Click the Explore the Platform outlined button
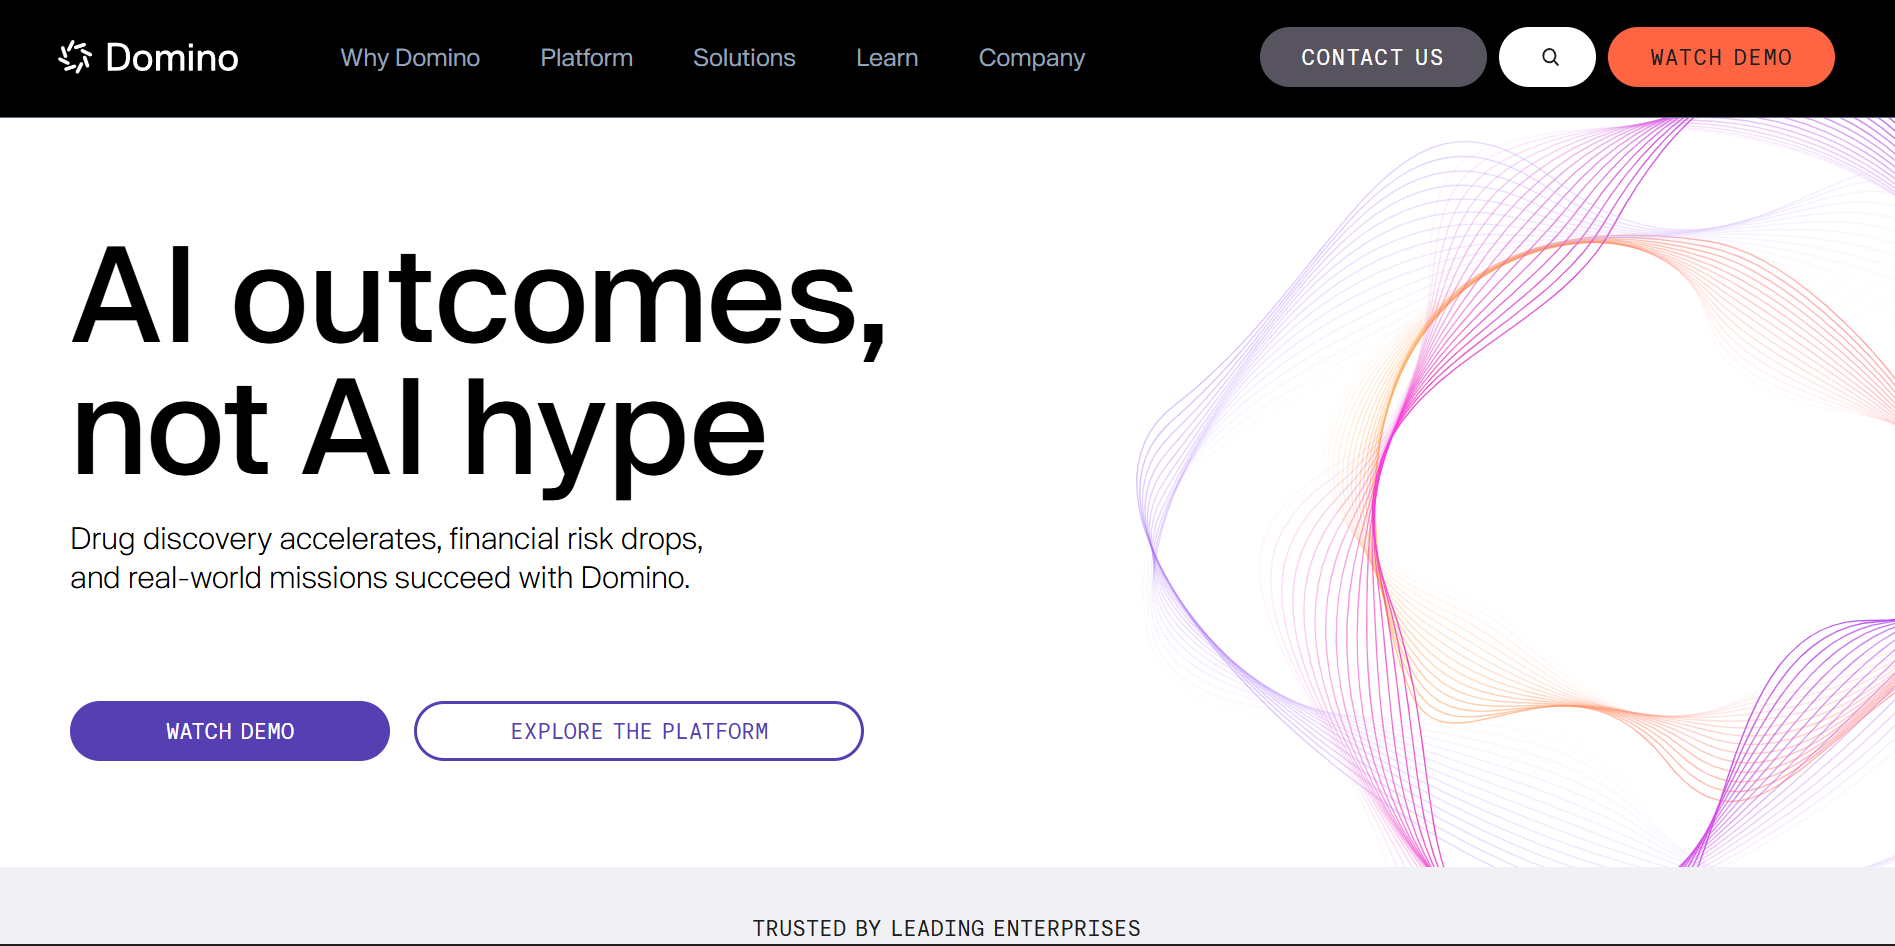 (x=639, y=731)
